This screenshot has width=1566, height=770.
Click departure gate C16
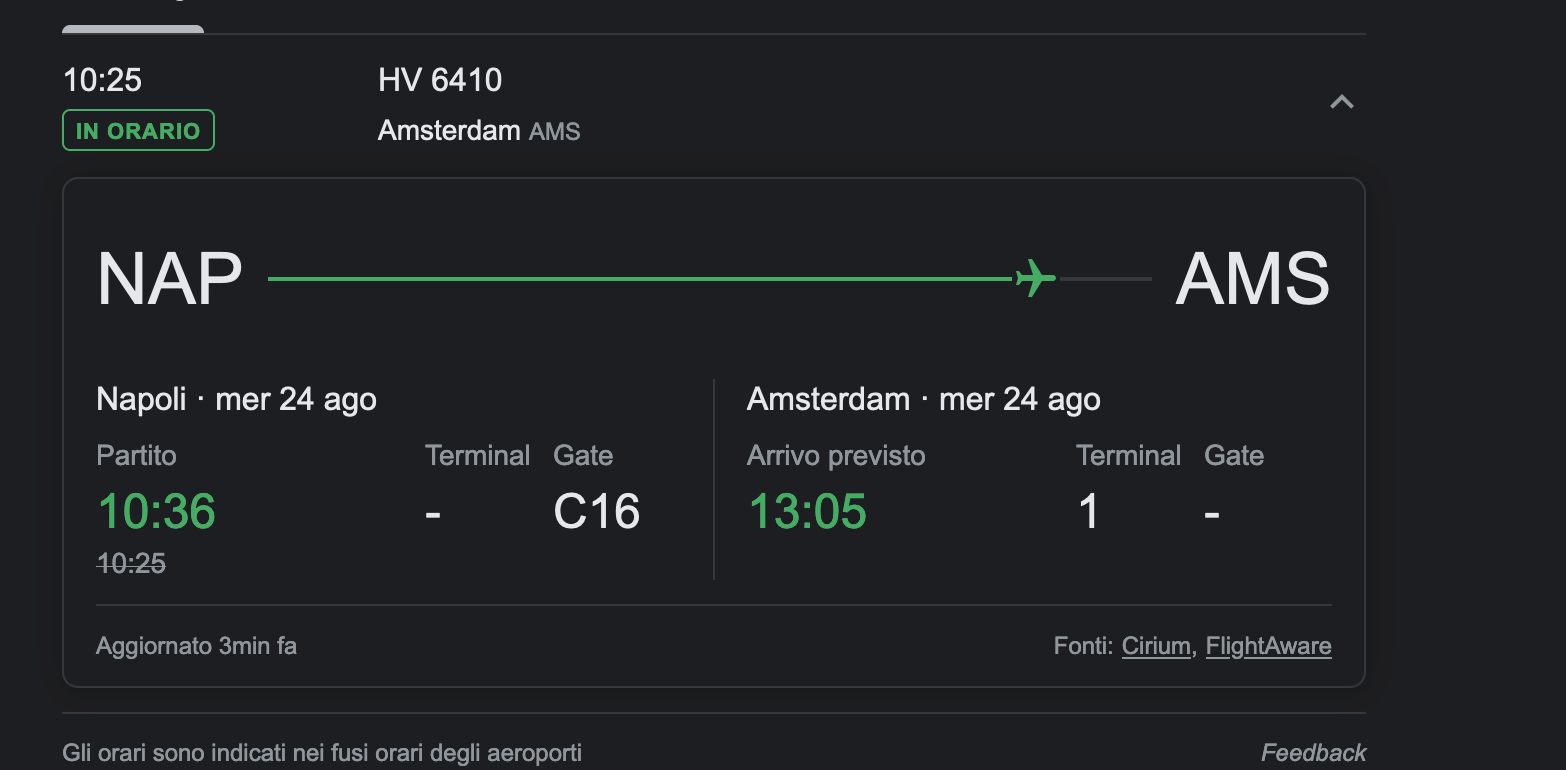point(596,511)
